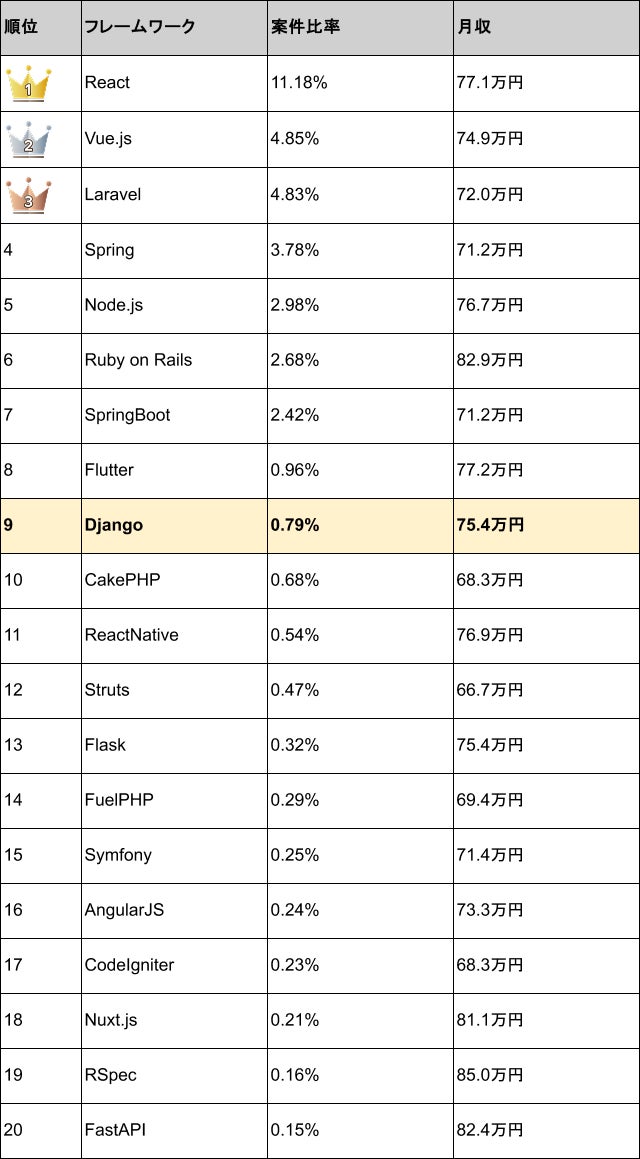Click the silver crown rank 2 icon
640x1159 pixels.
tap(28, 139)
